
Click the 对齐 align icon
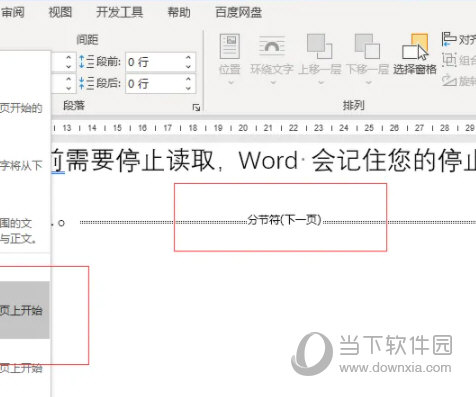click(449, 39)
